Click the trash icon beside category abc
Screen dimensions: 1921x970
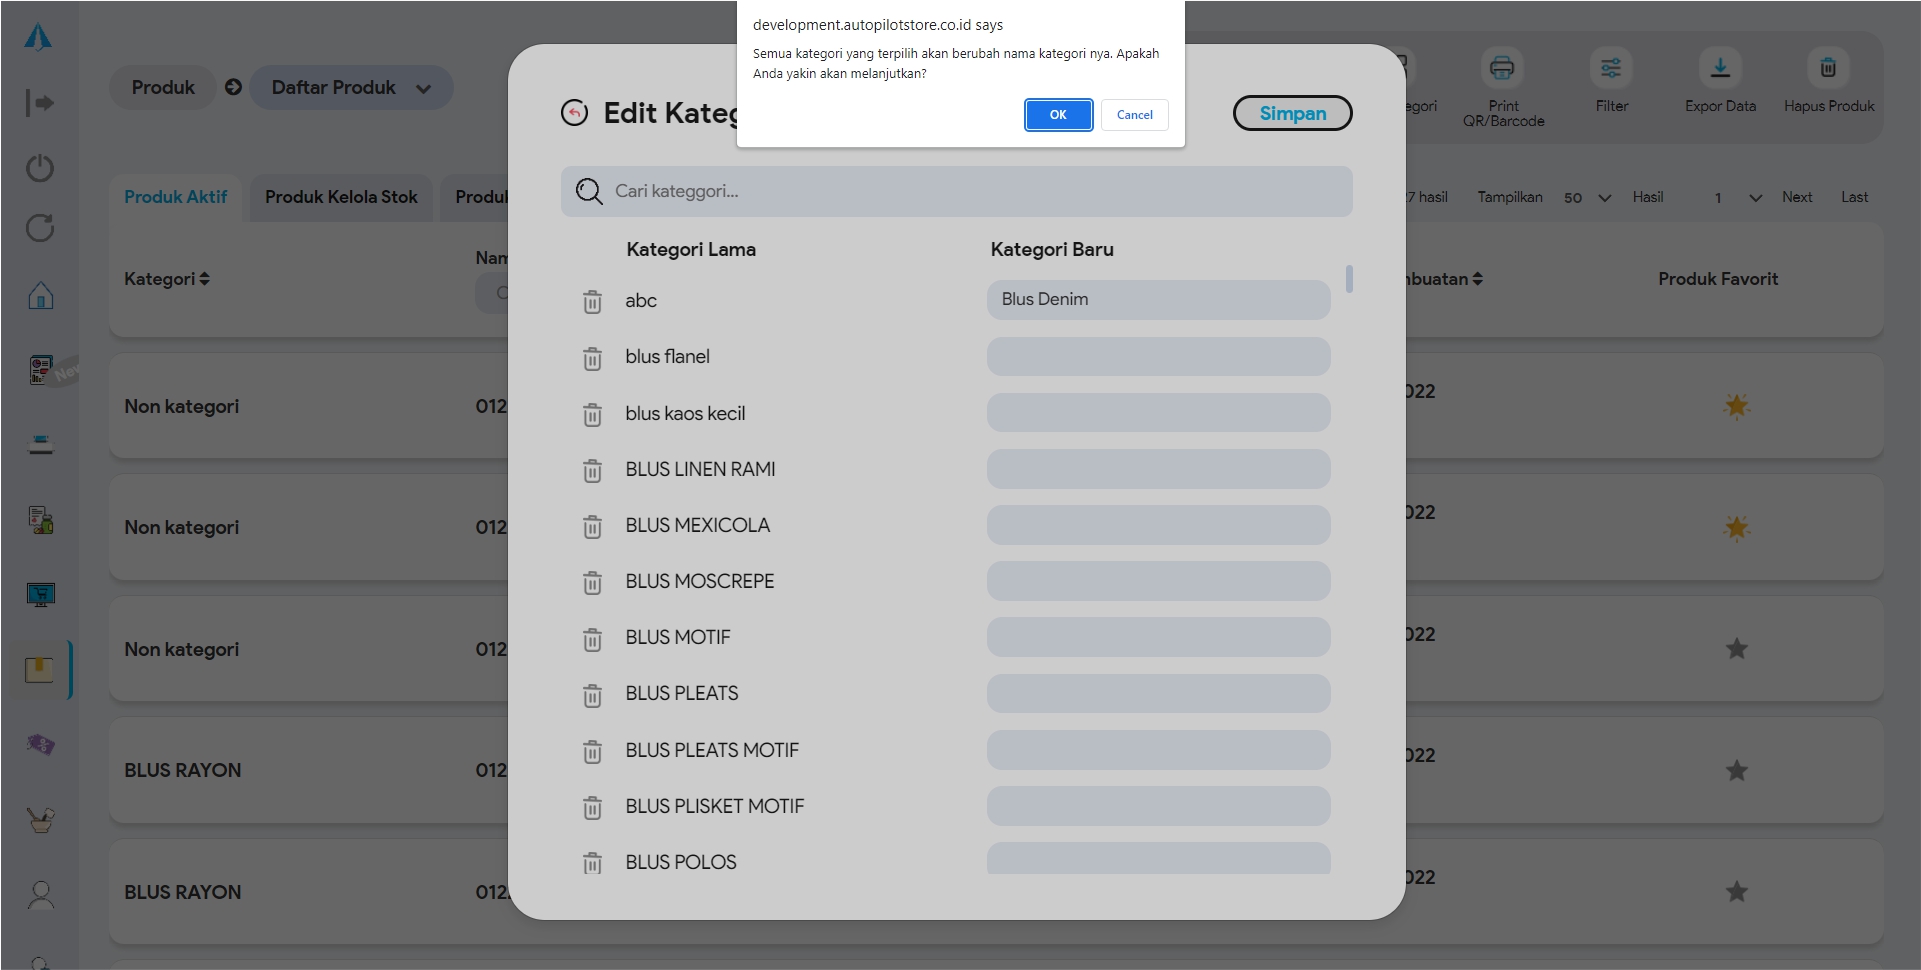click(592, 301)
